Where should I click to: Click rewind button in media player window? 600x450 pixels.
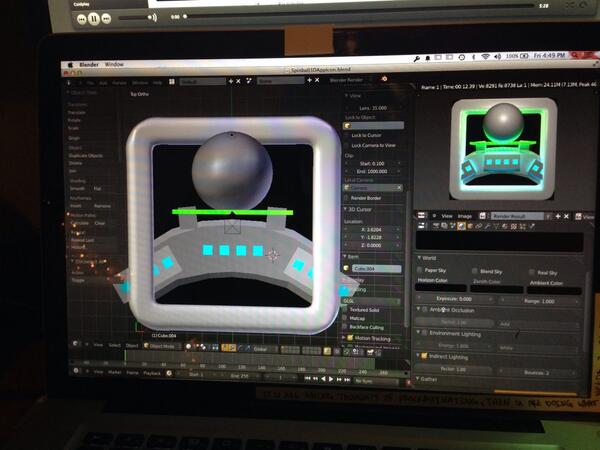[81, 19]
